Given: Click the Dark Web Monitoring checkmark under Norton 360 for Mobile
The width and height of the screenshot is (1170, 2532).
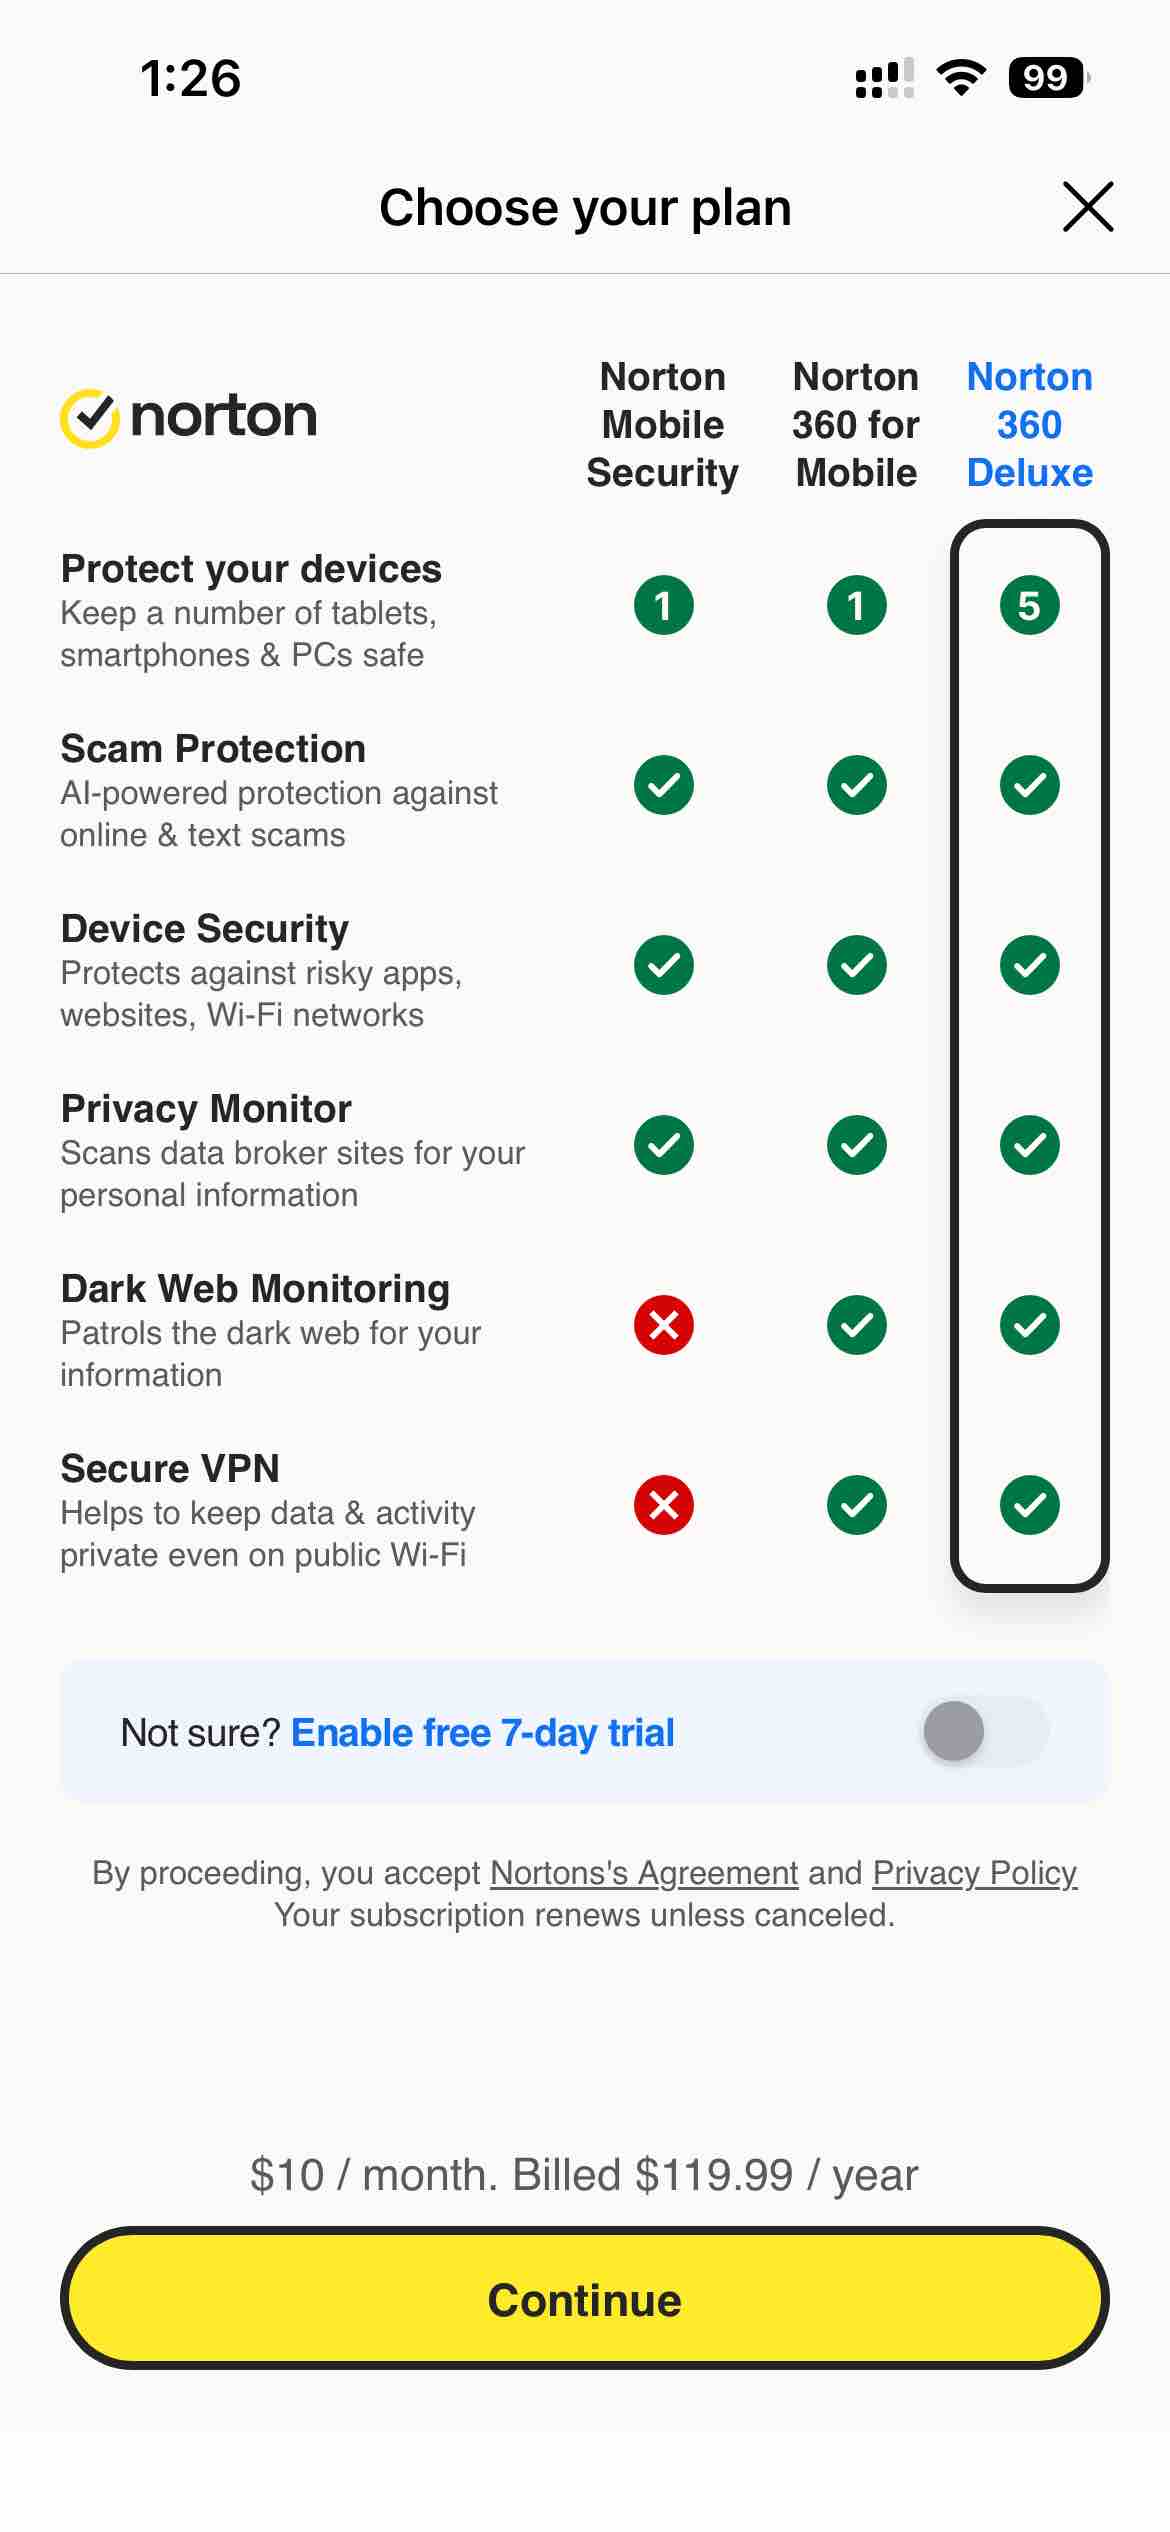Looking at the screenshot, I should 855,1325.
